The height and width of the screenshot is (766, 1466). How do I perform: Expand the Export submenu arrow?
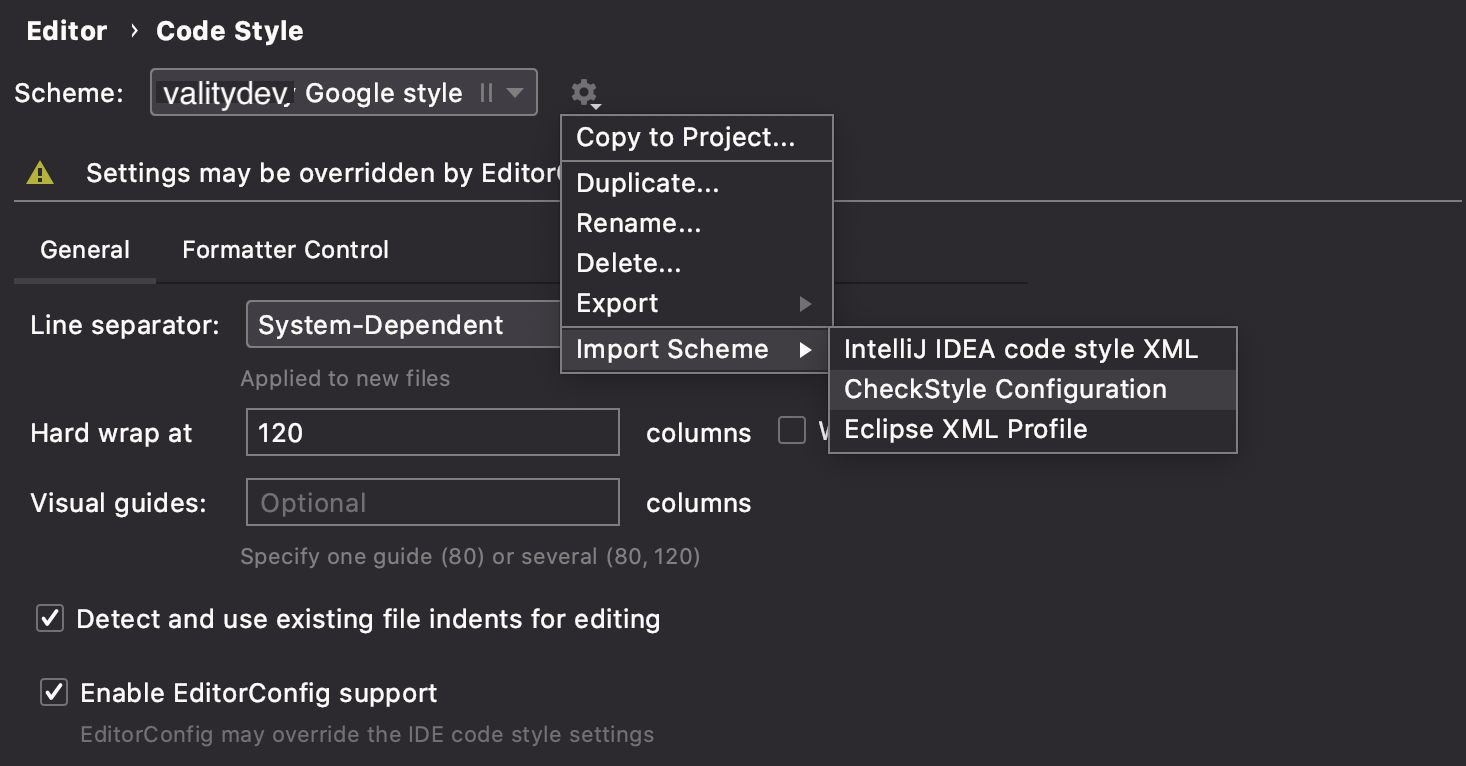[x=806, y=304]
